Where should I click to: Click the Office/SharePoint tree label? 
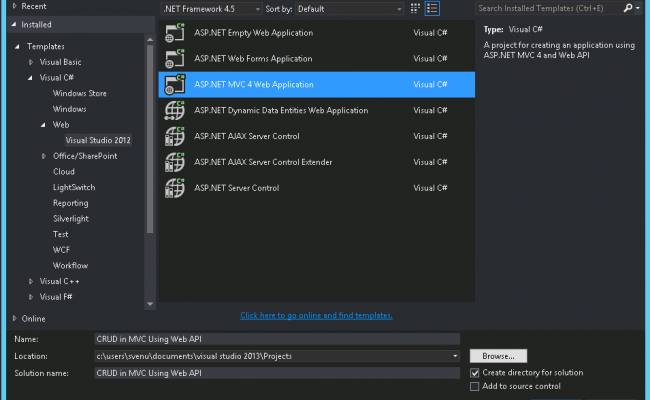[x=85, y=156]
